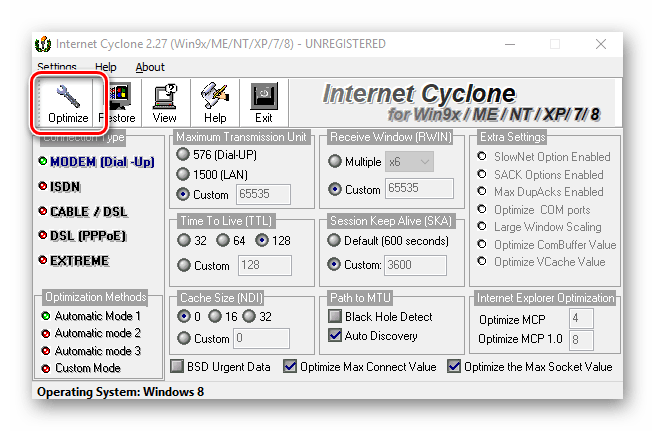Enable SACK Options Enabled setting
The width and height of the screenshot is (655, 431).
point(482,174)
